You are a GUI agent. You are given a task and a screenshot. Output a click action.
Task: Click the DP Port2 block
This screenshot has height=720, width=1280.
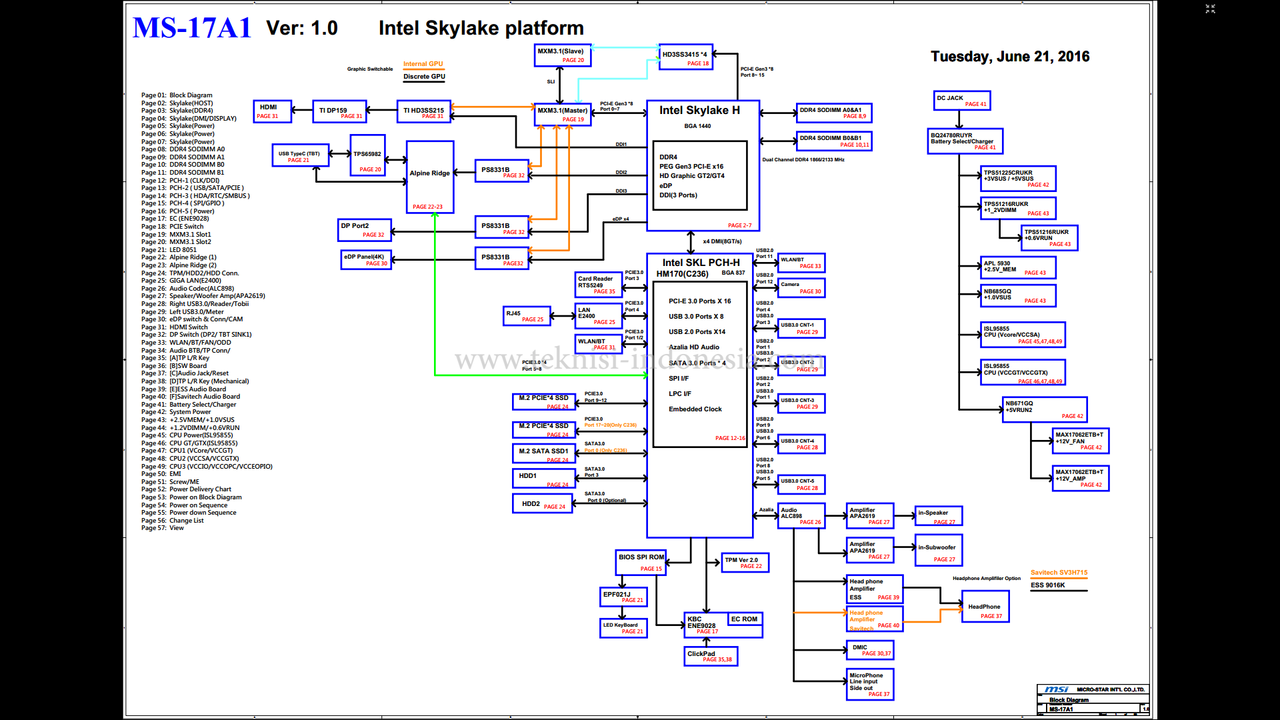pos(363,230)
